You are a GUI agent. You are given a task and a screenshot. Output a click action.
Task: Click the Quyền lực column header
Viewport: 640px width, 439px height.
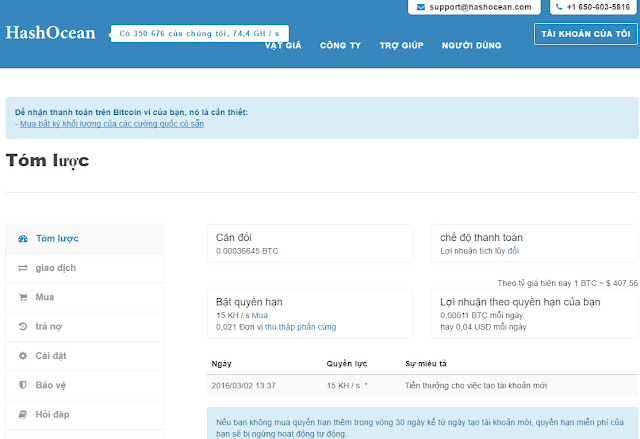(347, 364)
